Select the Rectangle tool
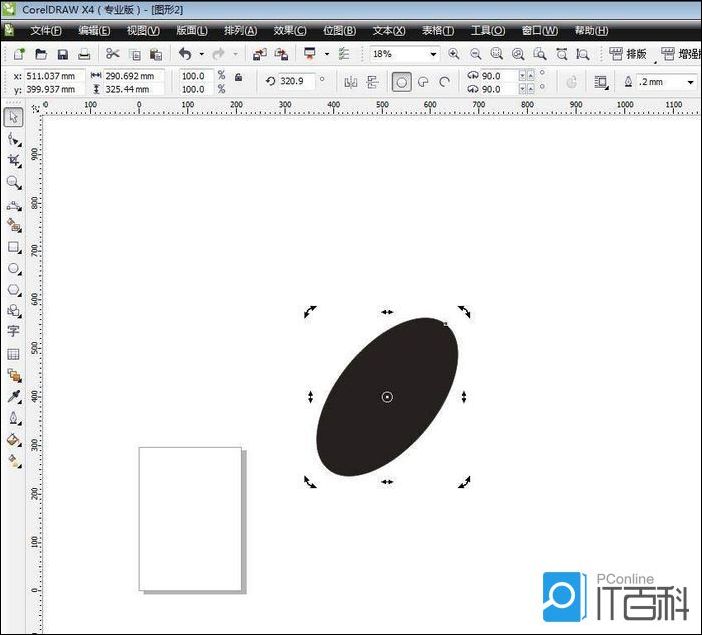The image size is (702, 635). 14,247
